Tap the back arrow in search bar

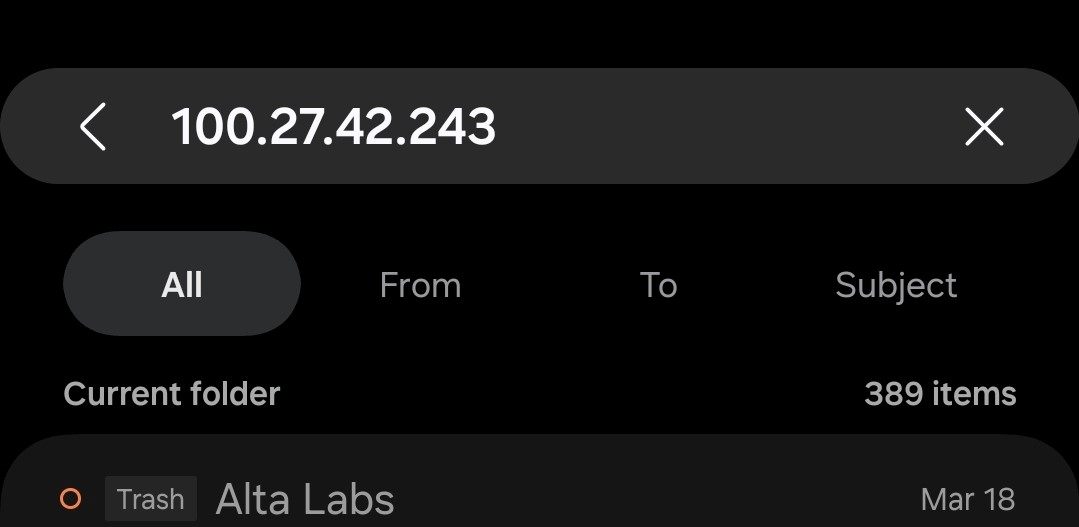[x=93, y=127]
